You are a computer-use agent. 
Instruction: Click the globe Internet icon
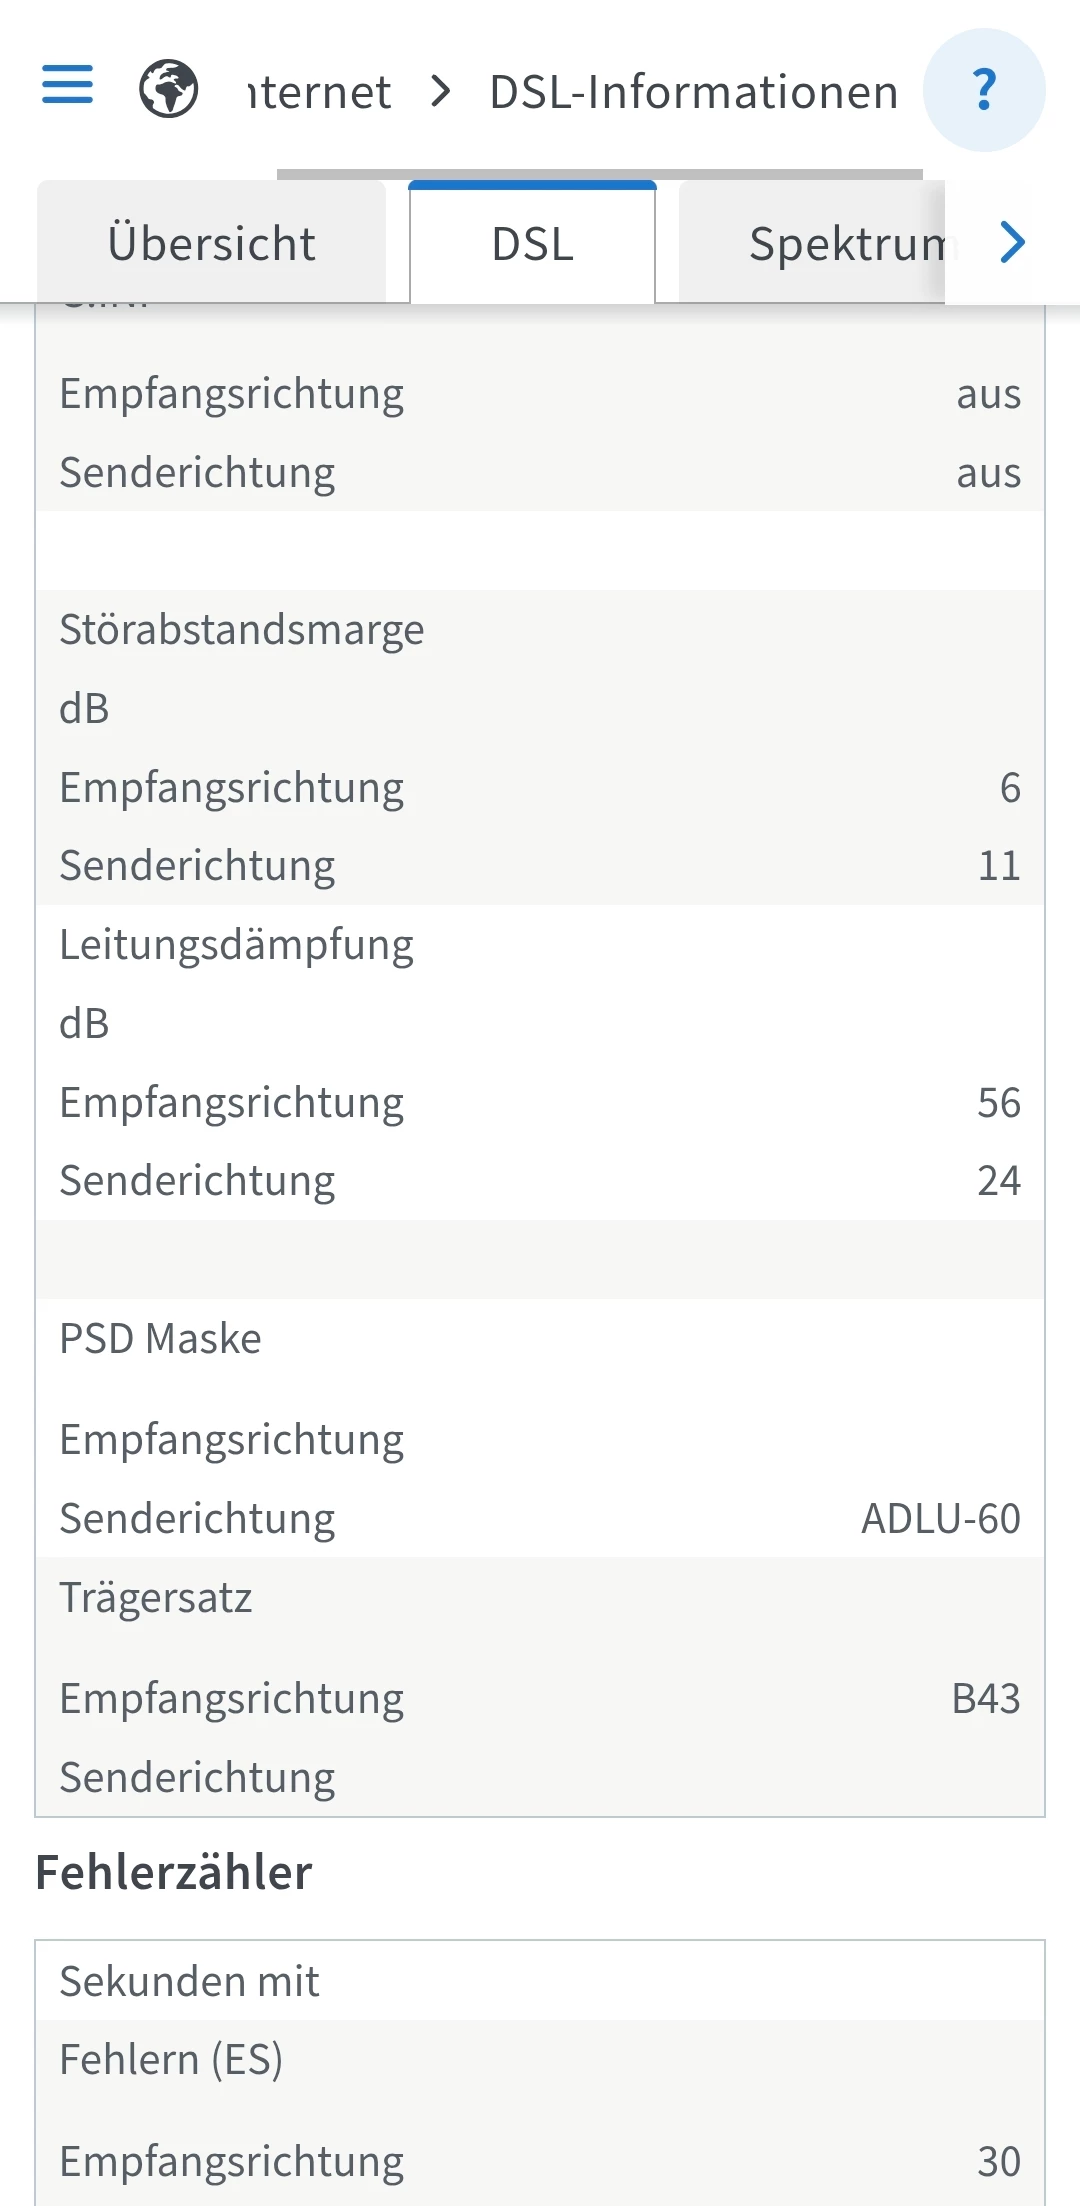168,89
